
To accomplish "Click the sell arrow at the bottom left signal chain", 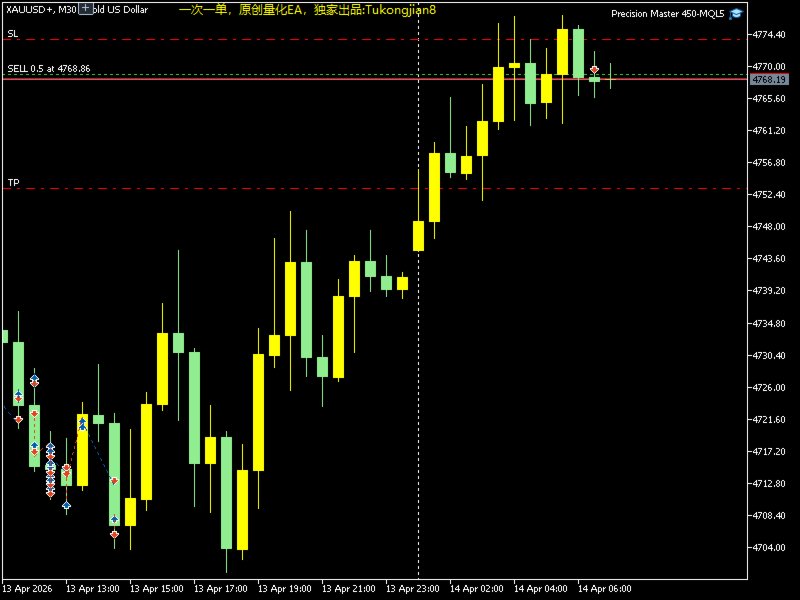I will click(x=50, y=493).
